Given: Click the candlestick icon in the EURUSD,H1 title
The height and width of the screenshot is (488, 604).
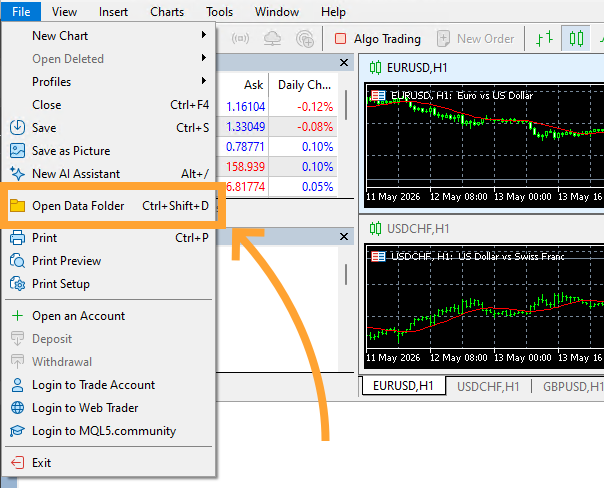Looking at the screenshot, I should pyautogui.click(x=375, y=67).
